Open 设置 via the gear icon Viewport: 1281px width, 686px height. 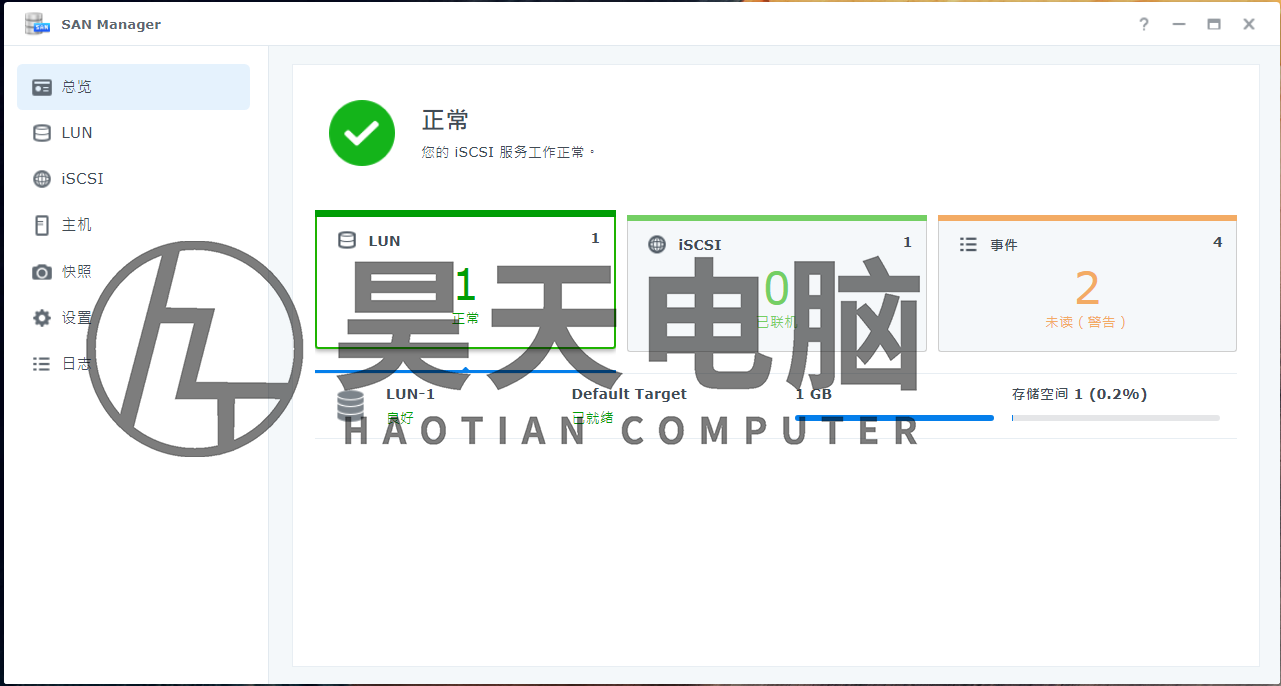pos(41,317)
